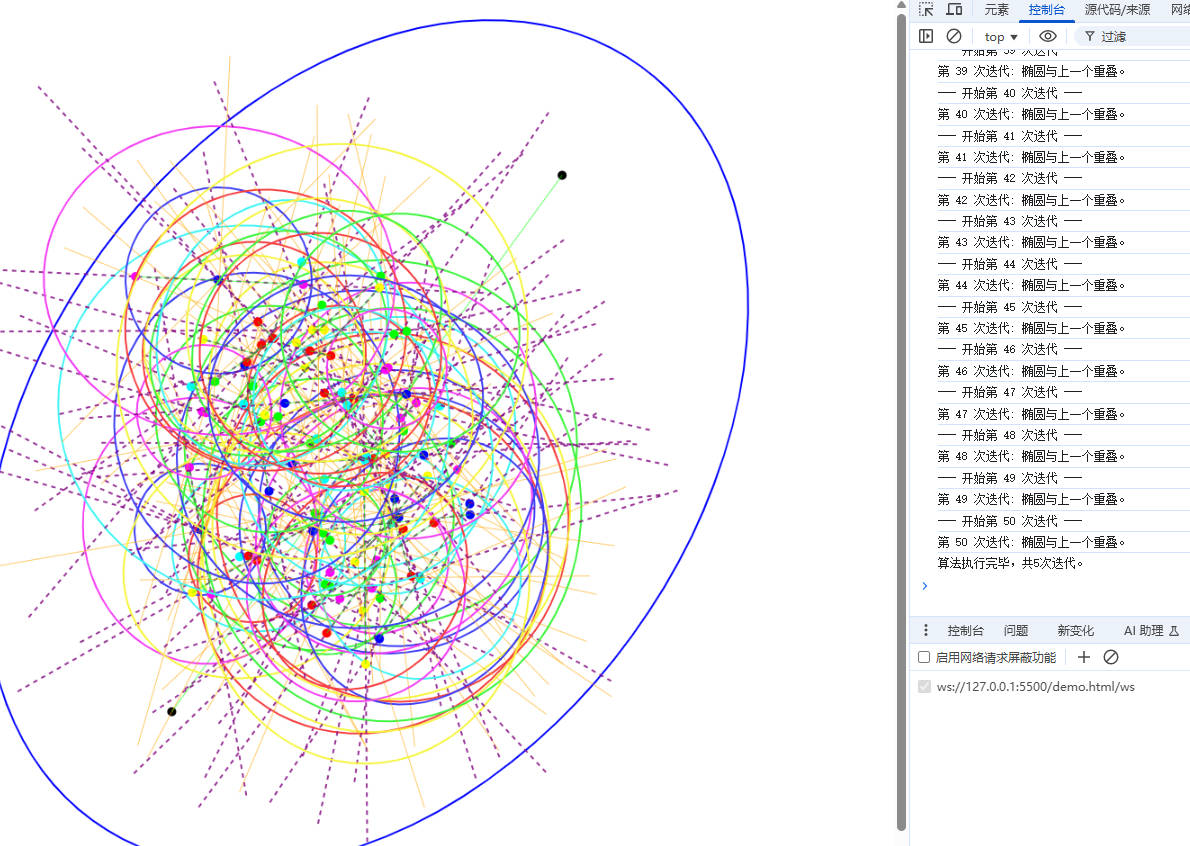The width and height of the screenshot is (1190, 846).
Task: Select the log line 算法执行完毕，共5次迭代
Action: point(1010,563)
